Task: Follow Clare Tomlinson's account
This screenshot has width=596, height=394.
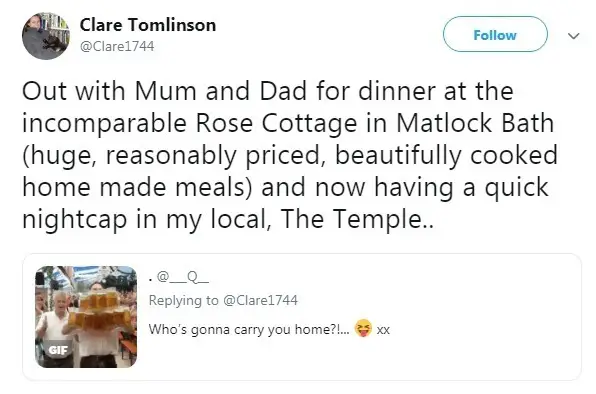Action: click(x=495, y=34)
